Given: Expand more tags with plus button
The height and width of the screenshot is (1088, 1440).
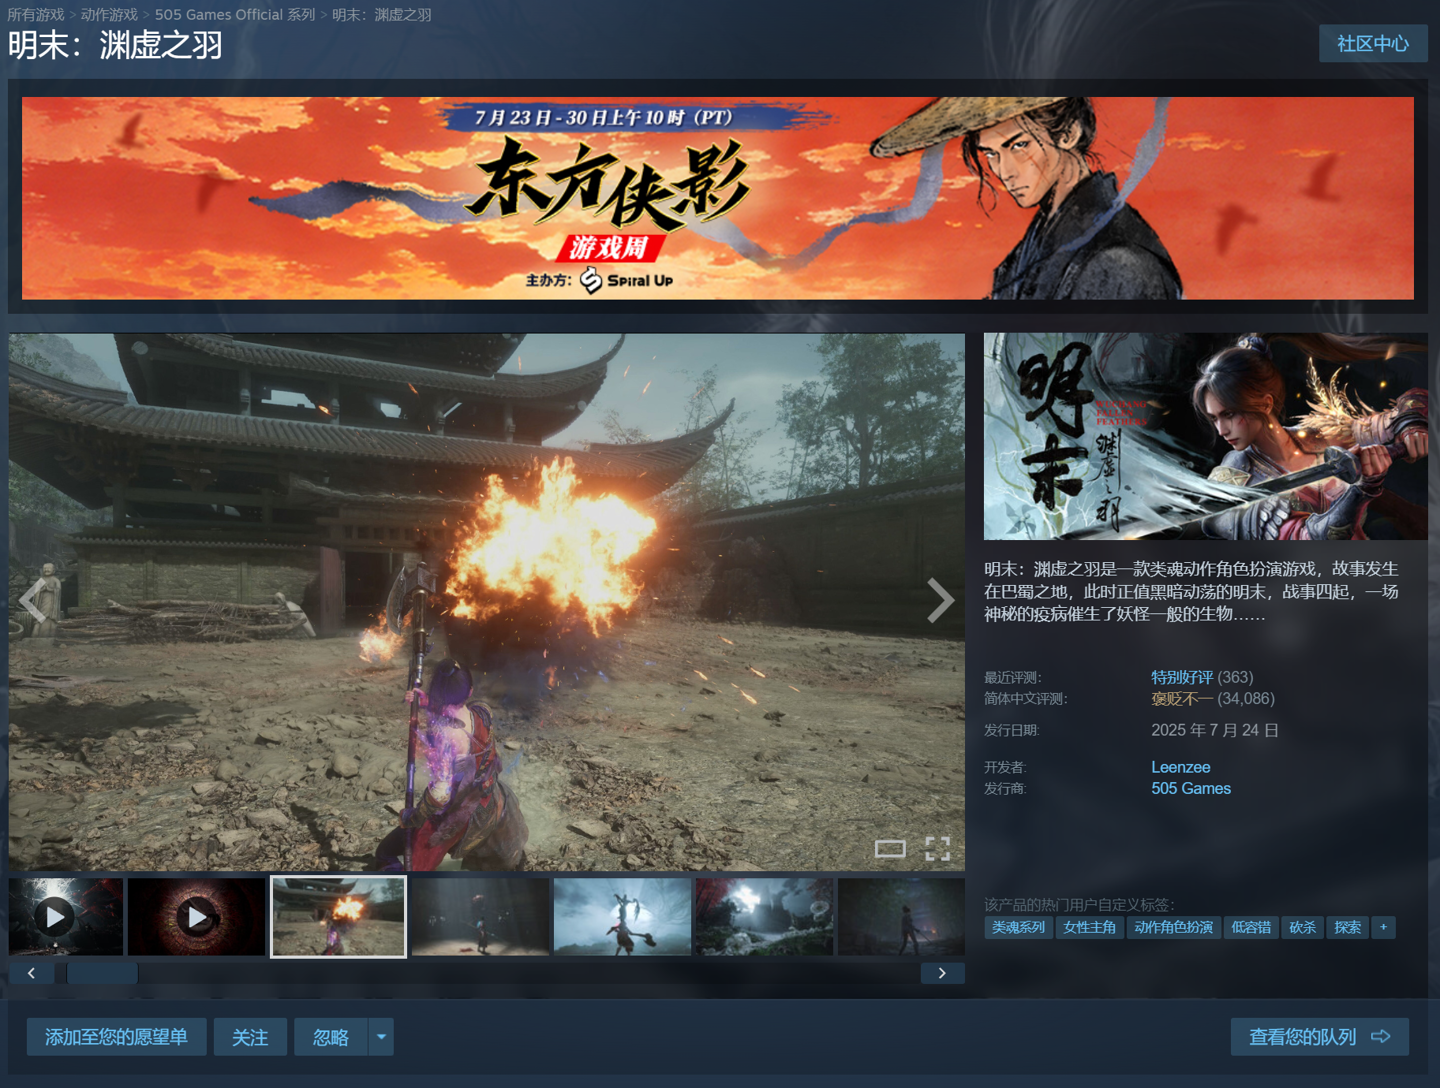Looking at the screenshot, I should click(1383, 927).
